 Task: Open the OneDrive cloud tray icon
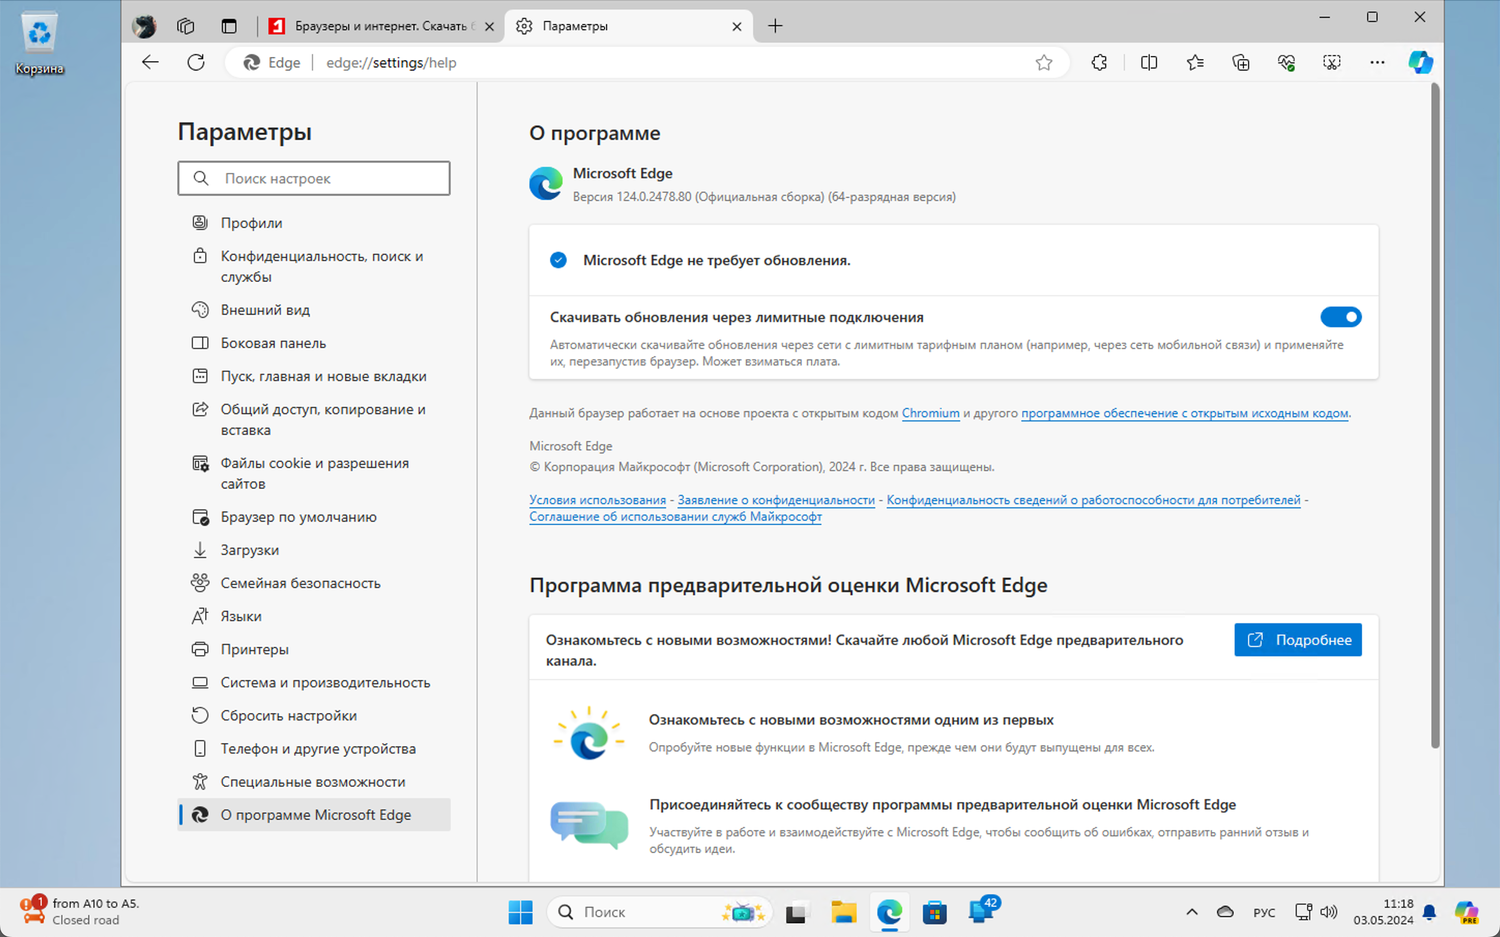1225,912
